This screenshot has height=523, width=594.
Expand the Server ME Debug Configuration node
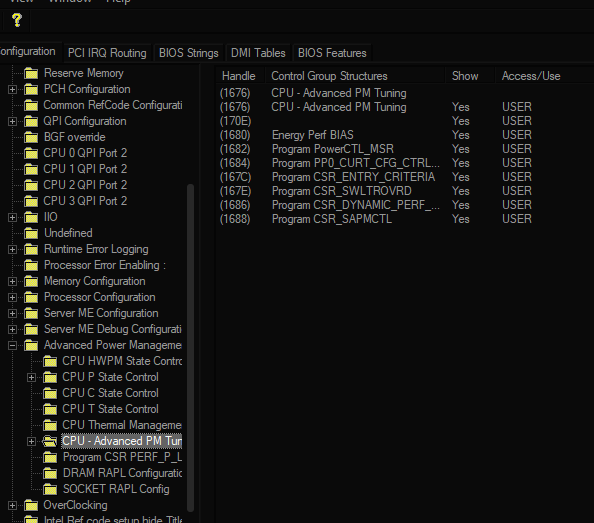point(12,329)
